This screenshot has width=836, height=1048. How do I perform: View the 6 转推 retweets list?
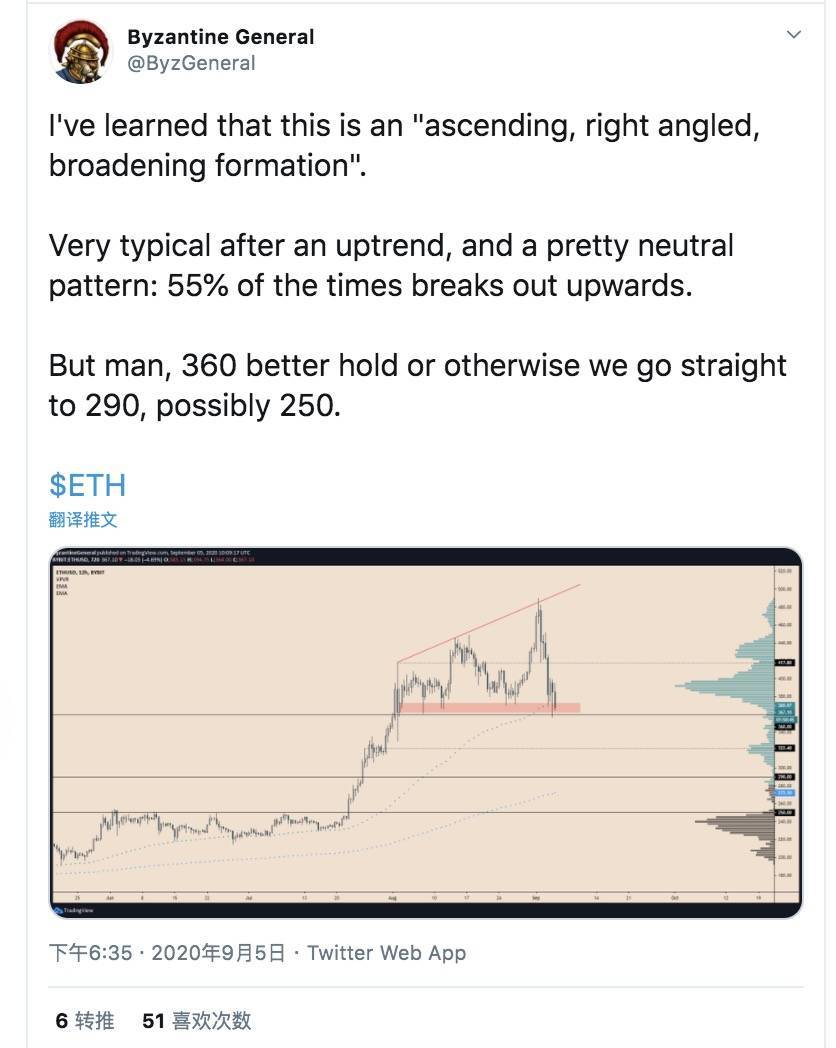click(85, 1021)
